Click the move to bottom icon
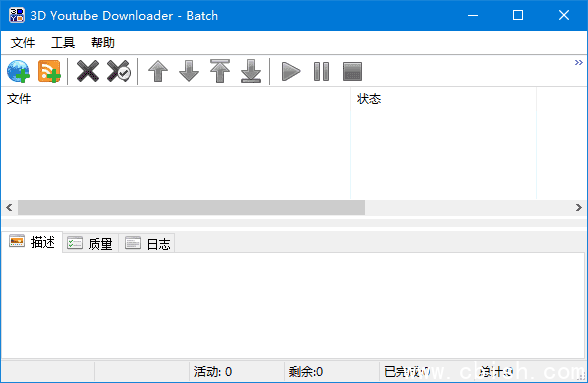588x383 pixels. [x=251, y=71]
